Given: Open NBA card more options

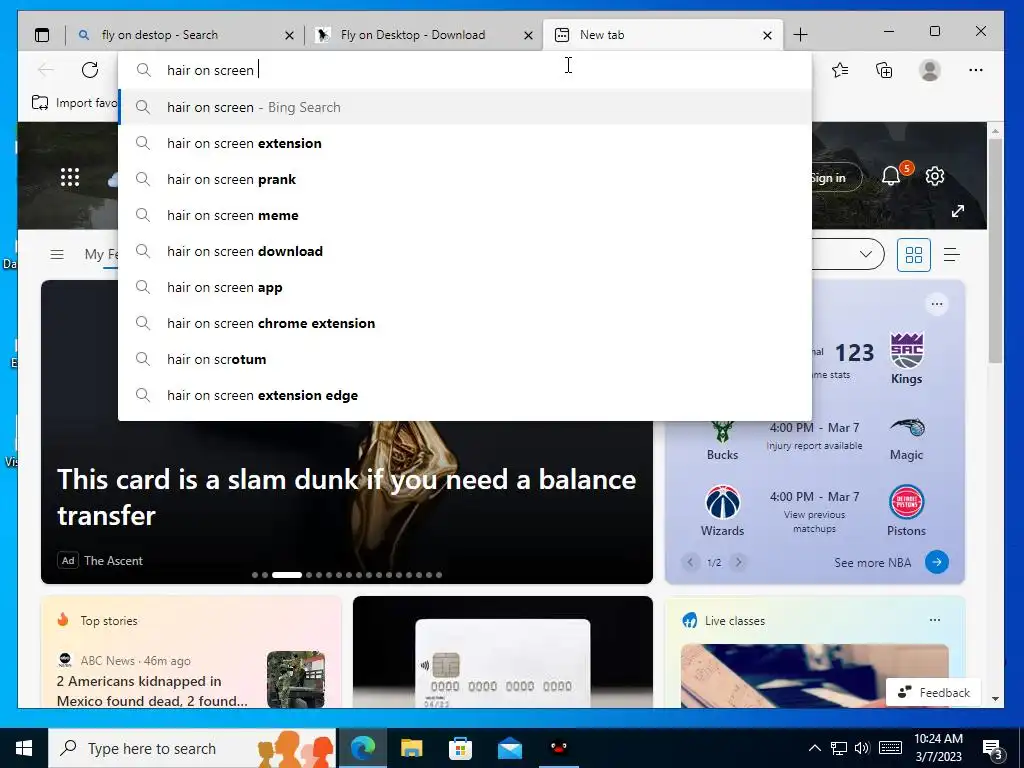Looking at the screenshot, I should pyautogui.click(x=937, y=304).
